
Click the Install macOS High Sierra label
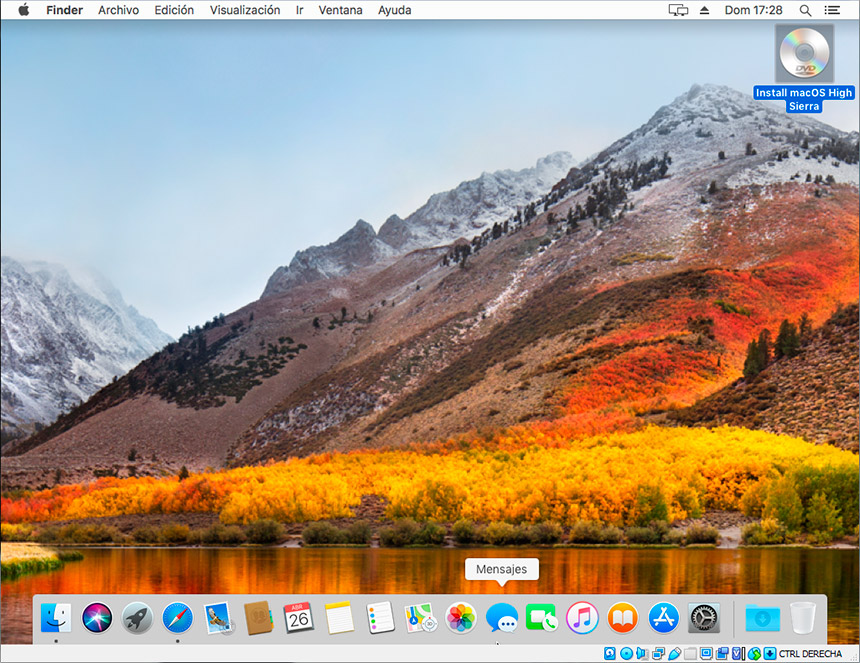(x=804, y=99)
